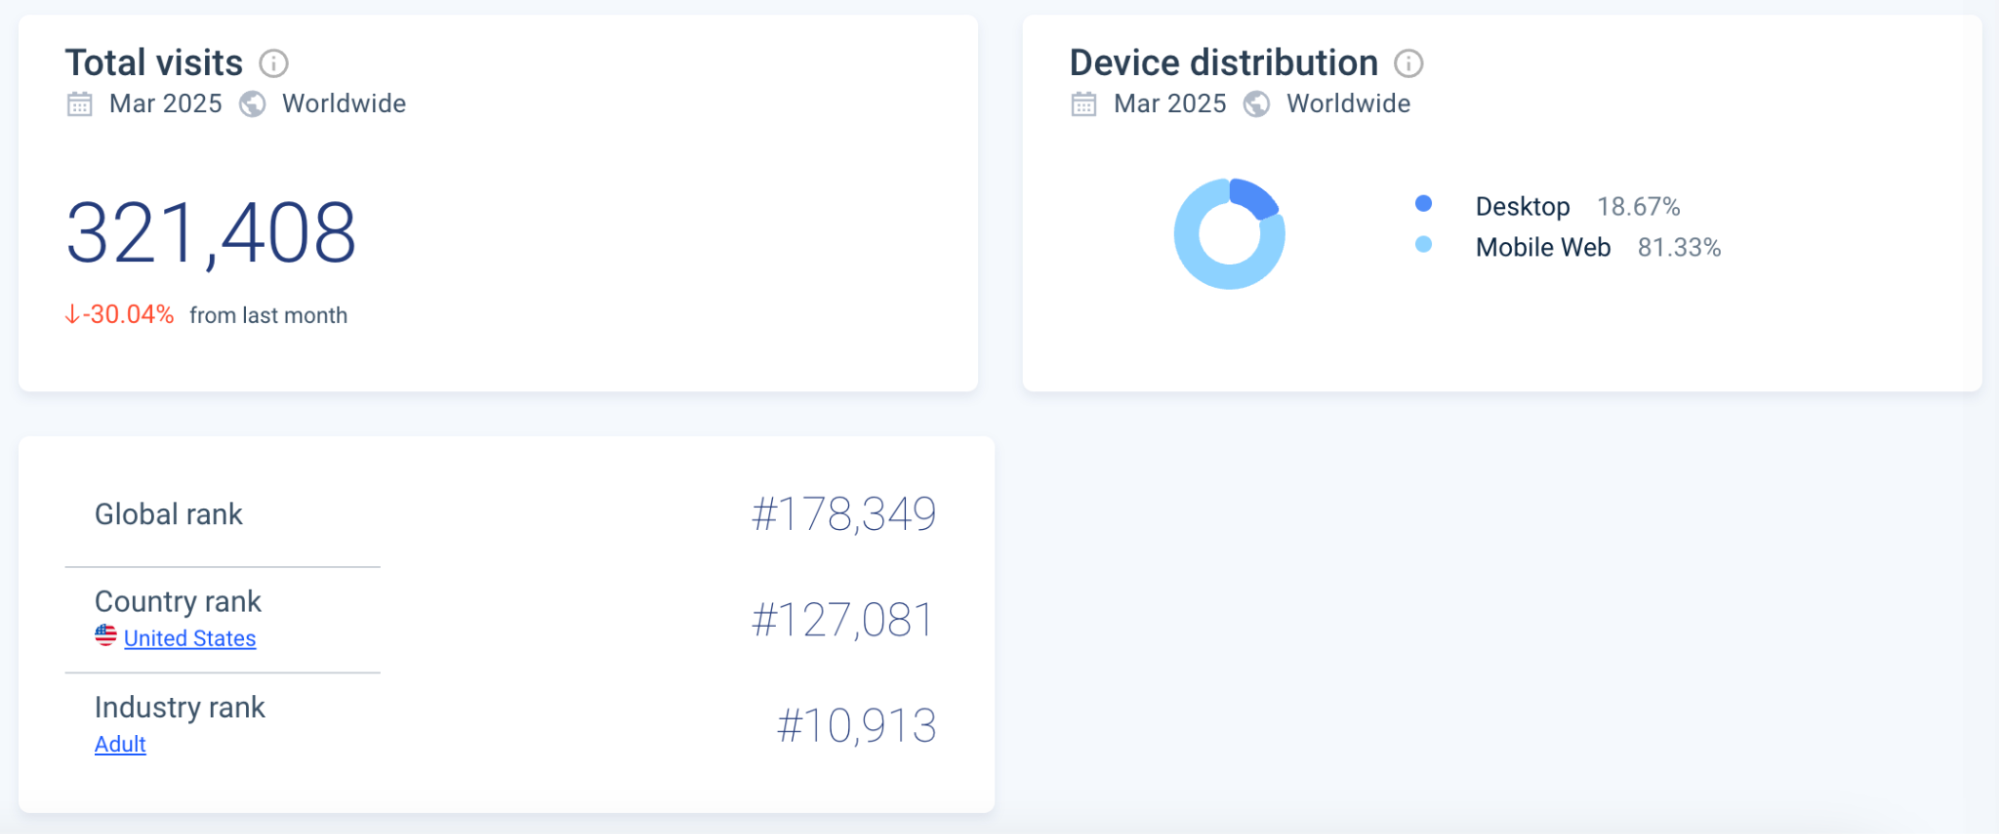The height and width of the screenshot is (834, 1999).
Task: Open the Adult industry category link
Action: tap(120, 744)
